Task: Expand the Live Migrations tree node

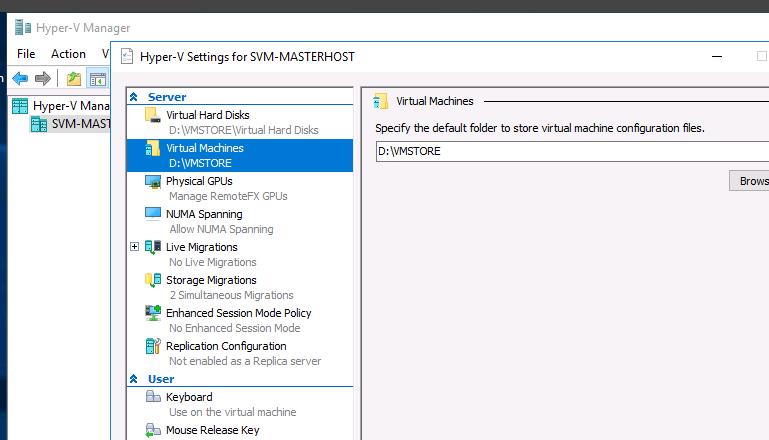Action: pyautogui.click(x=135, y=247)
